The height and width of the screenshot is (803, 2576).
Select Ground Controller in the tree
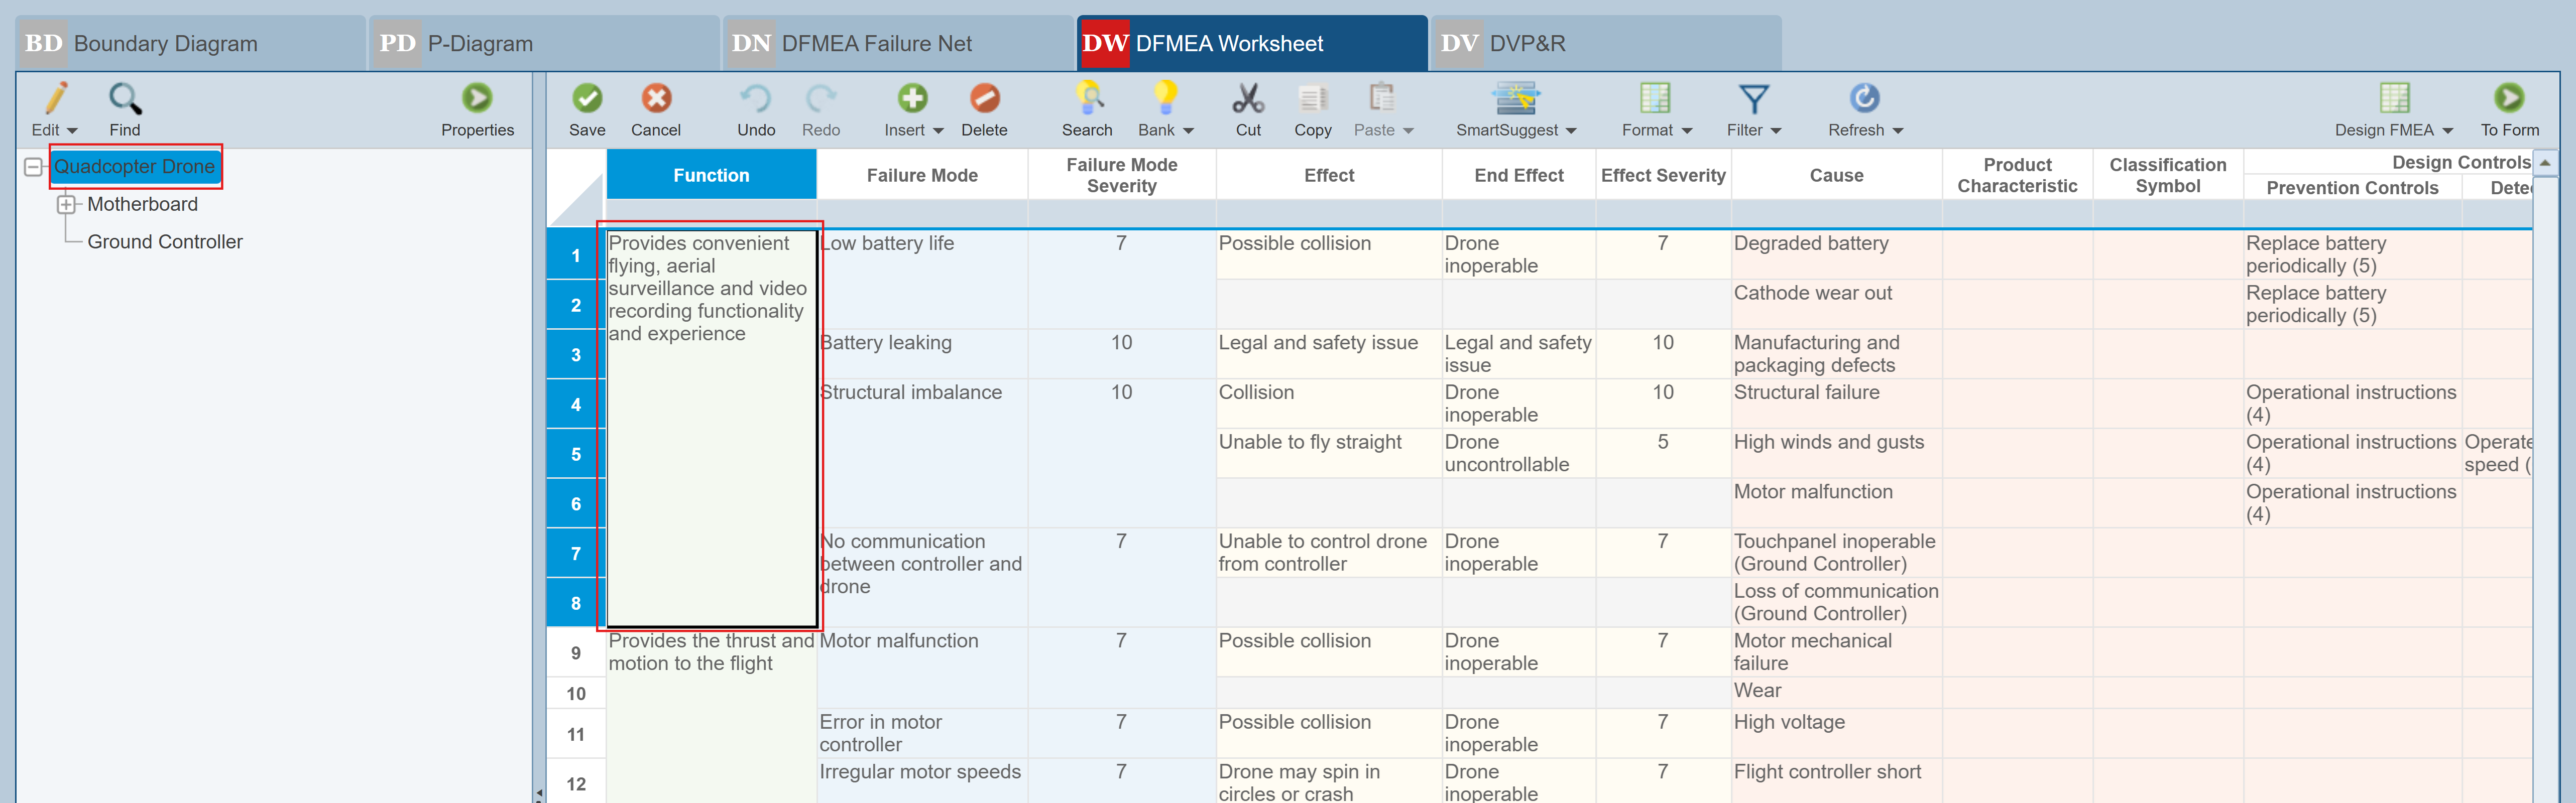tap(165, 242)
